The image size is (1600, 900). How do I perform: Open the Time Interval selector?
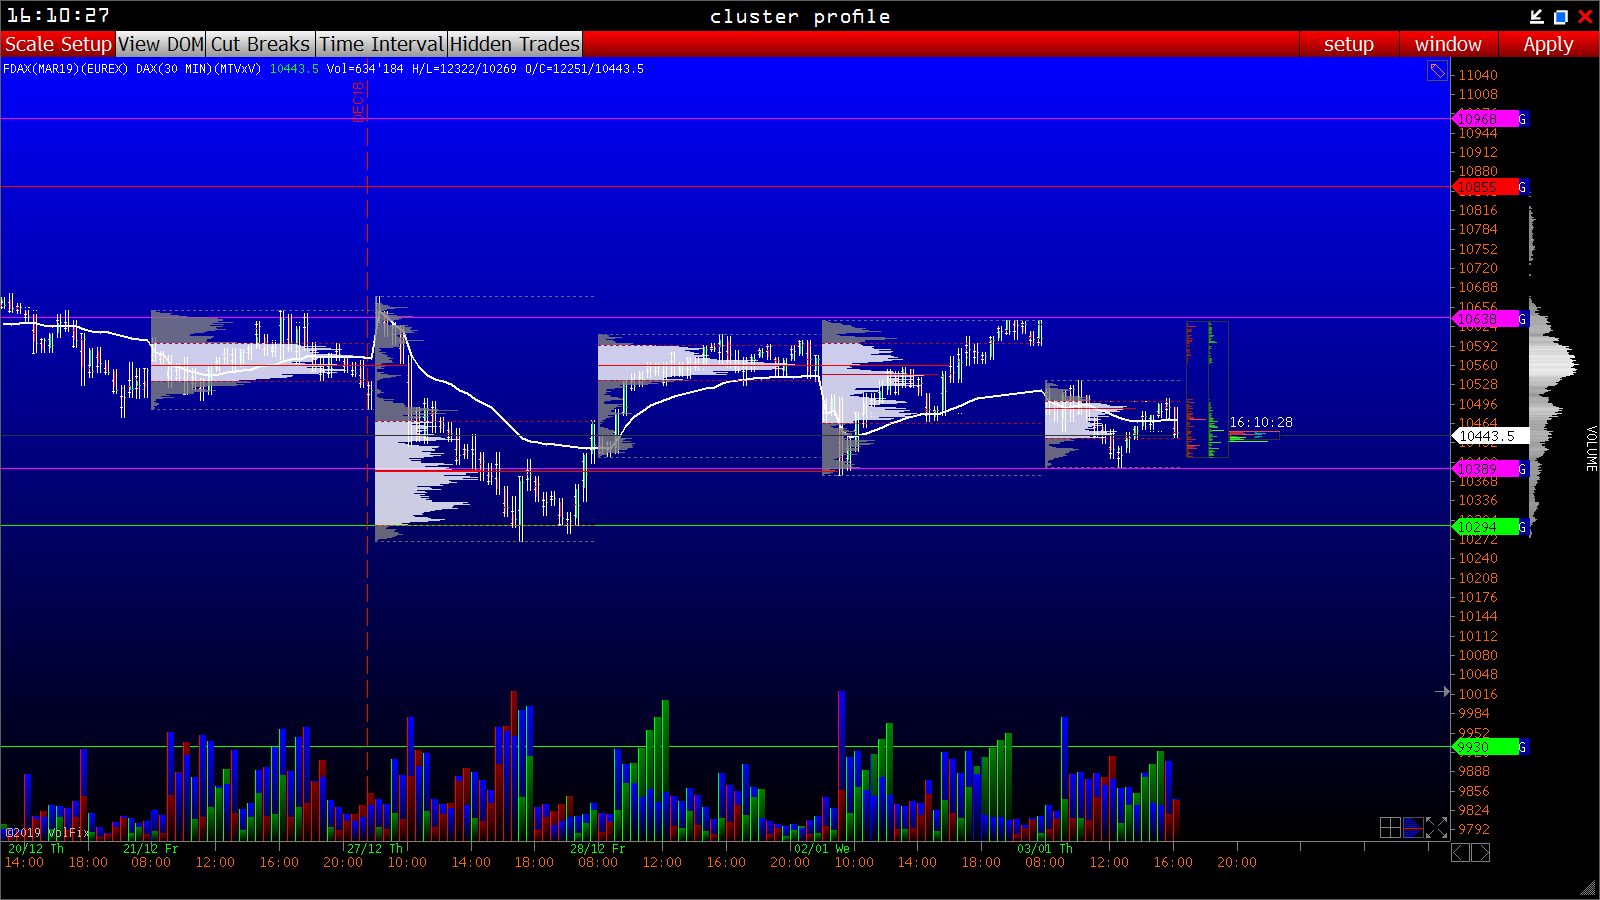coord(381,44)
